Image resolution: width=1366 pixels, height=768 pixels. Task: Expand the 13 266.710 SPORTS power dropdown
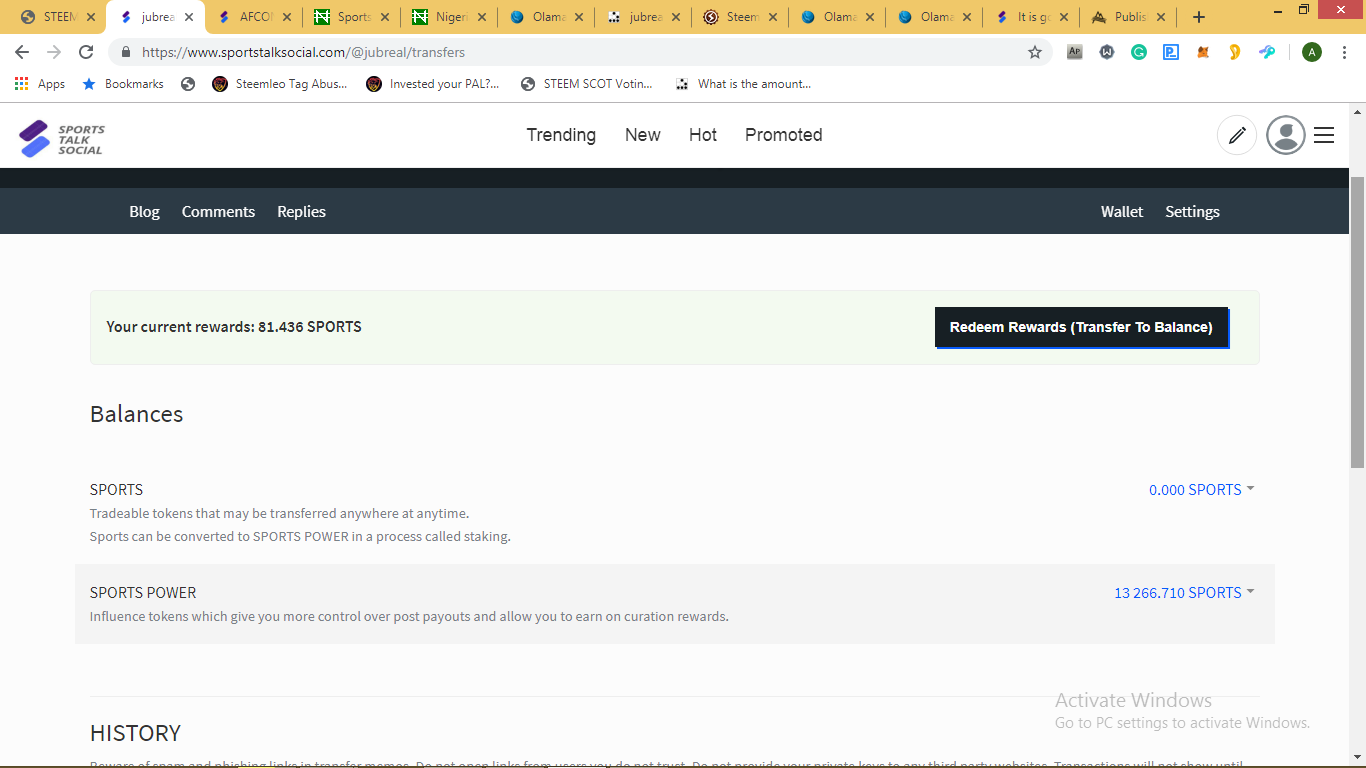tap(1184, 593)
